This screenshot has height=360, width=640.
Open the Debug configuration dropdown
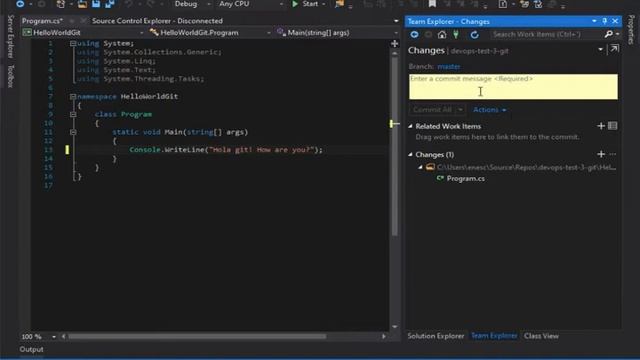pos(192,4)
